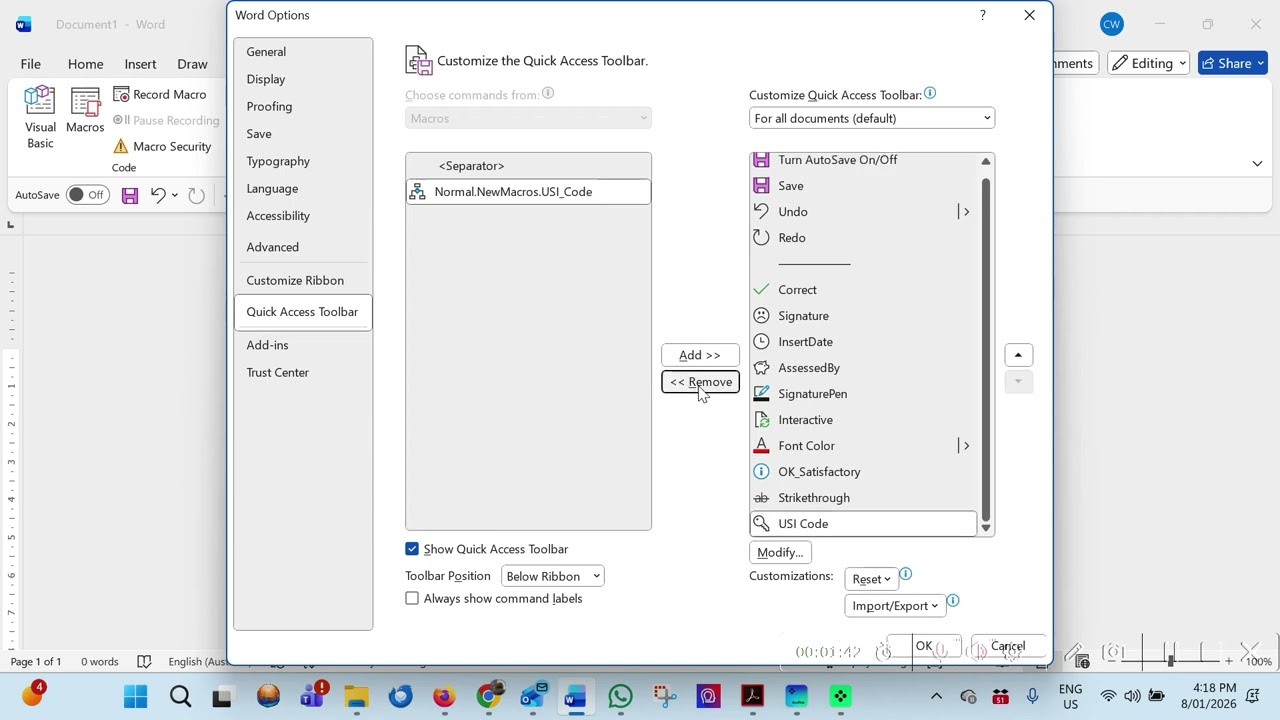
Task: Select AssessedBy command in list
Action: click(862, 368)
